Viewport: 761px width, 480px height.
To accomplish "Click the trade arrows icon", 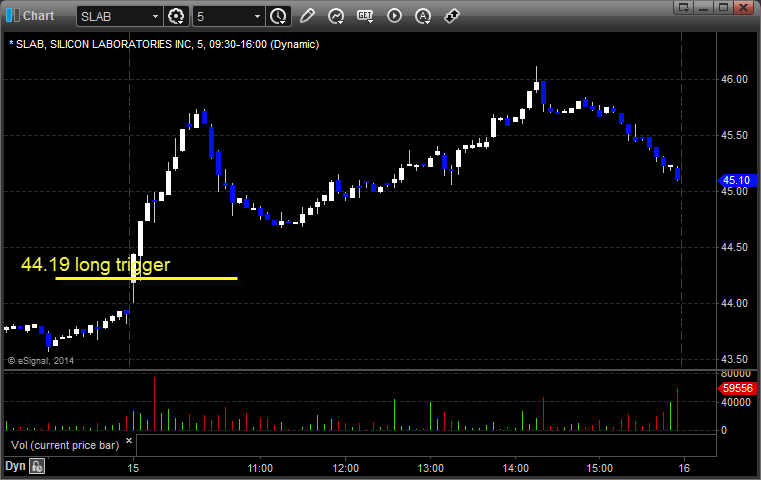I will click(x=452, y=16).
